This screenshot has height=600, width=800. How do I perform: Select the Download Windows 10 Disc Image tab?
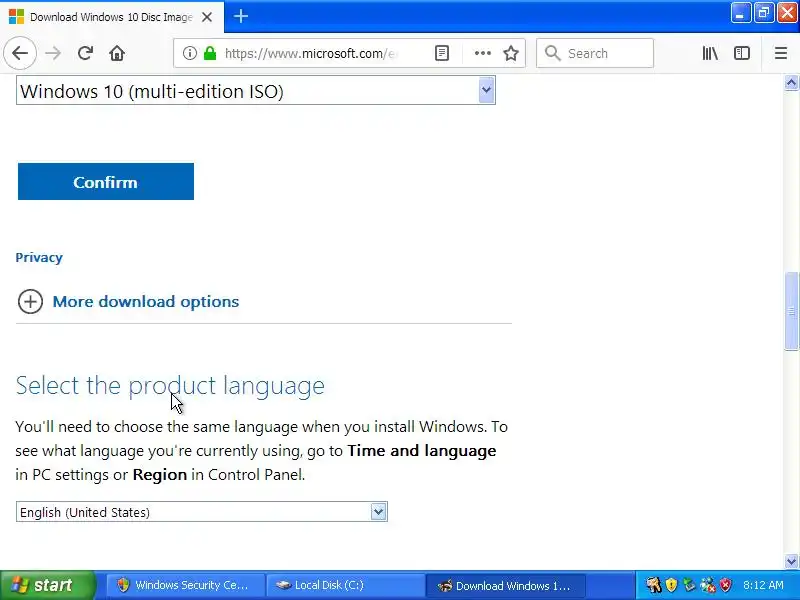pyautogui.click(x=112, y=17)
